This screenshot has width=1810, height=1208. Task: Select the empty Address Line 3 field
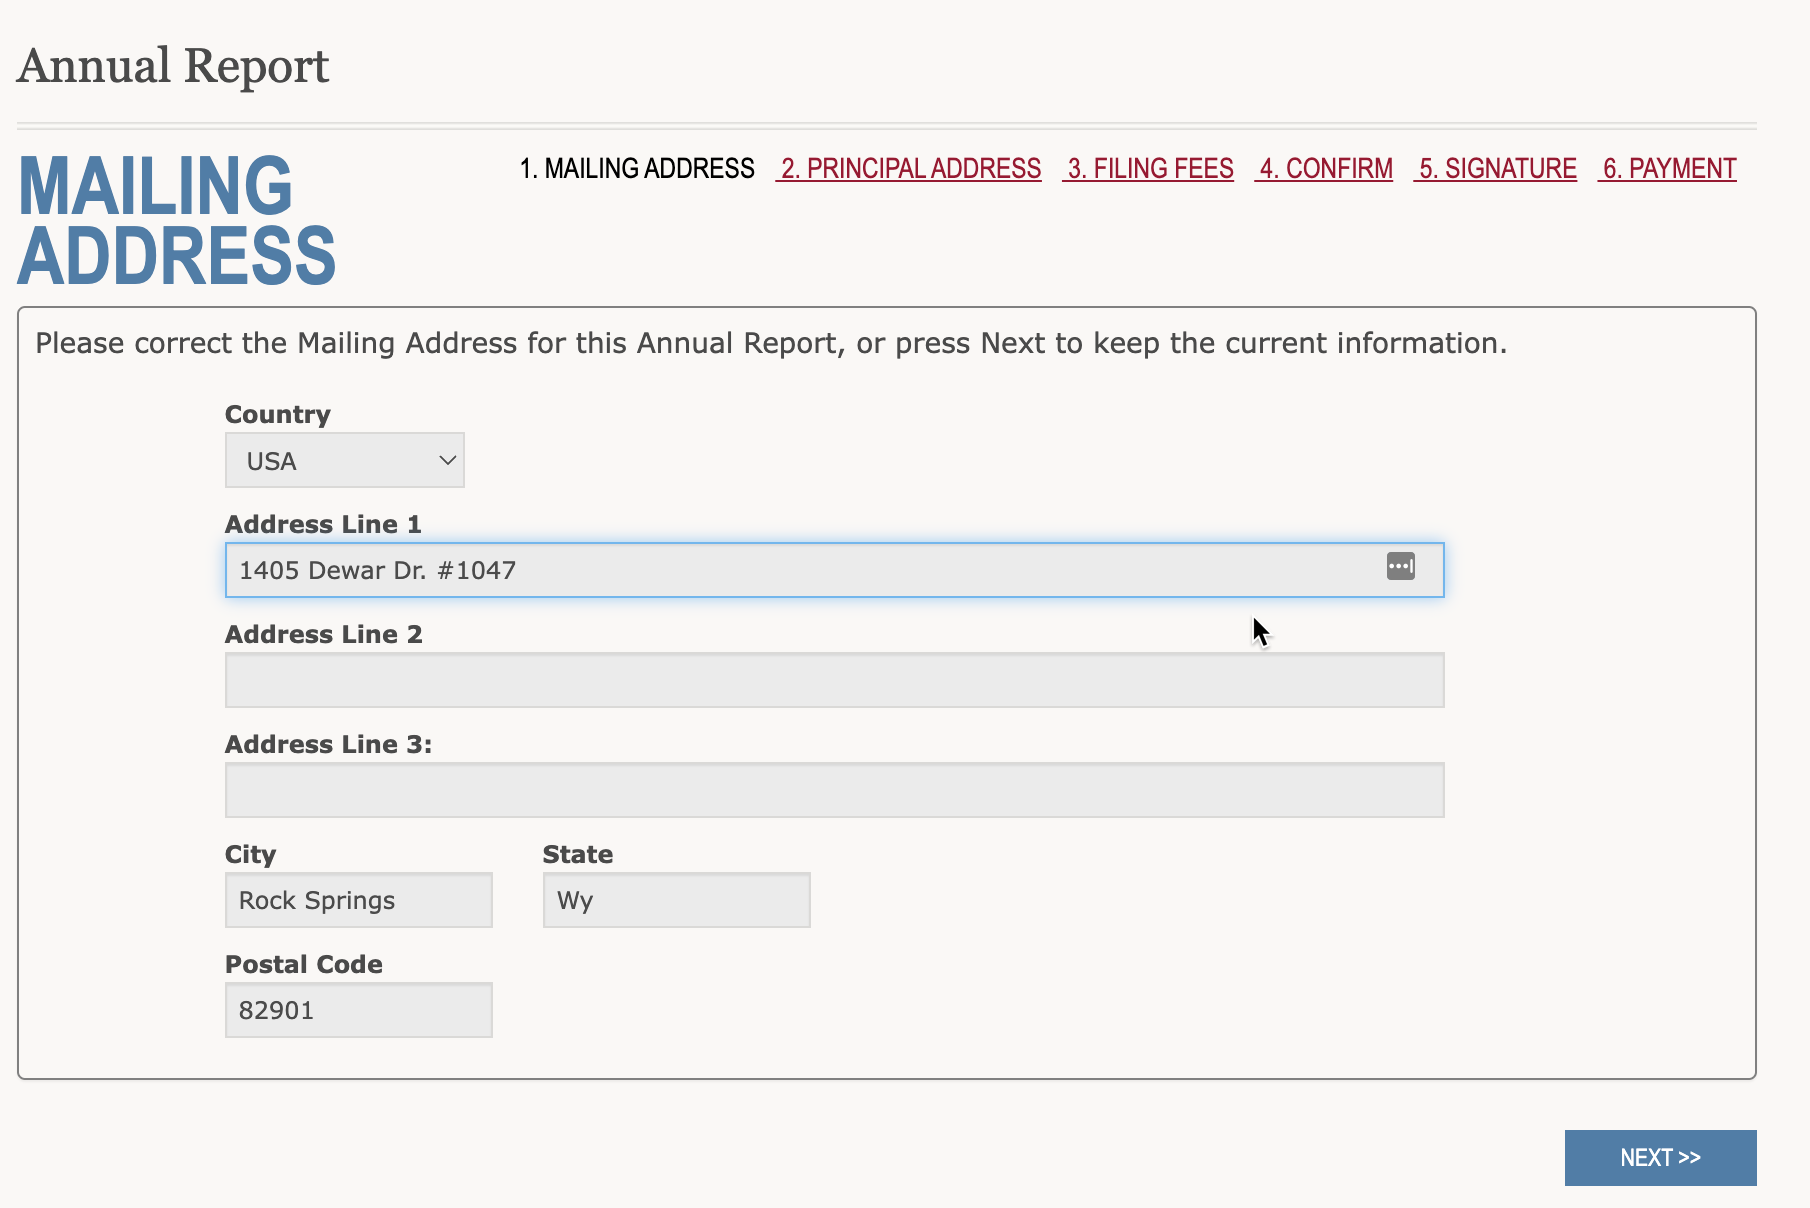[834, 791]
